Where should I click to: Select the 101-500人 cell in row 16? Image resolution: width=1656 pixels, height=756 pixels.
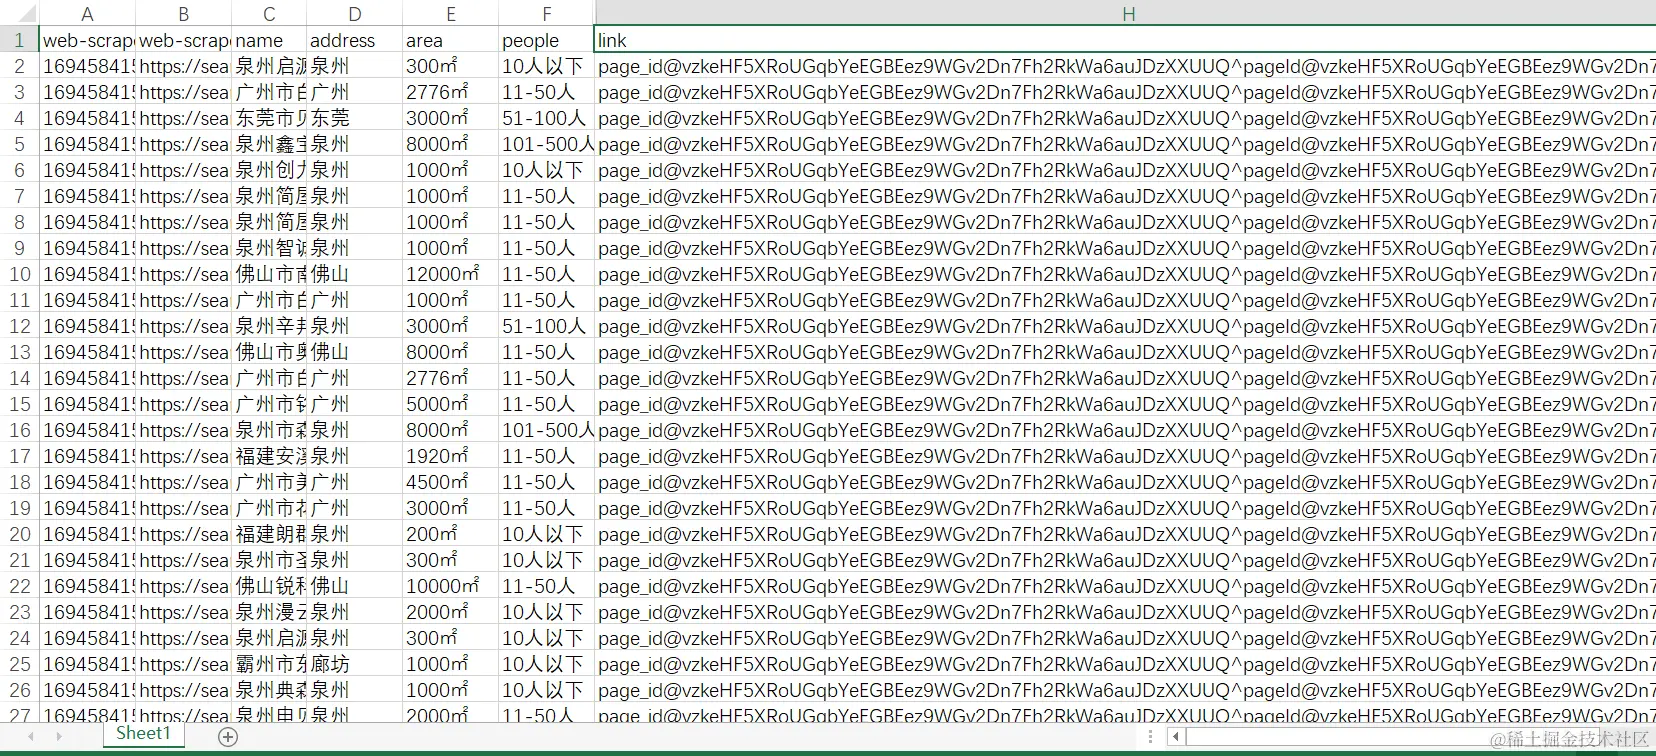pos(547,430)
